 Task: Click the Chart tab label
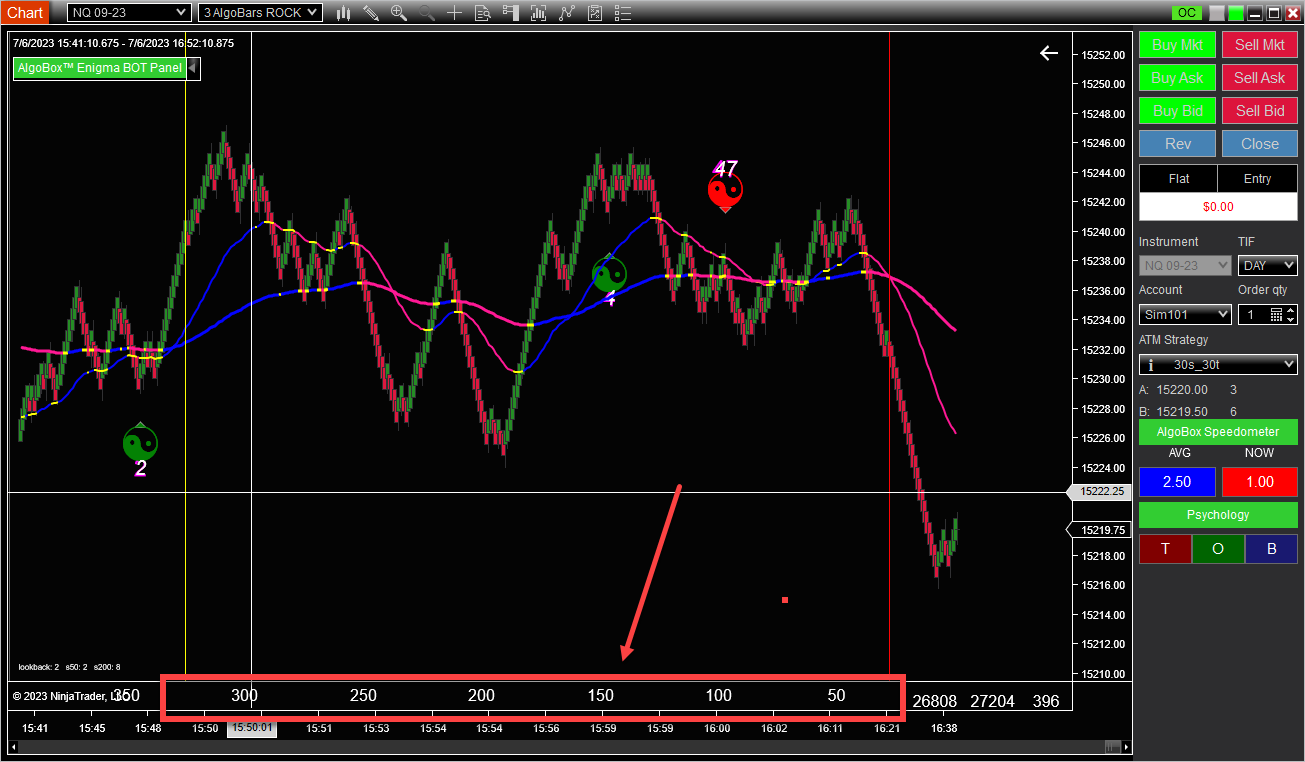point(25,13)
